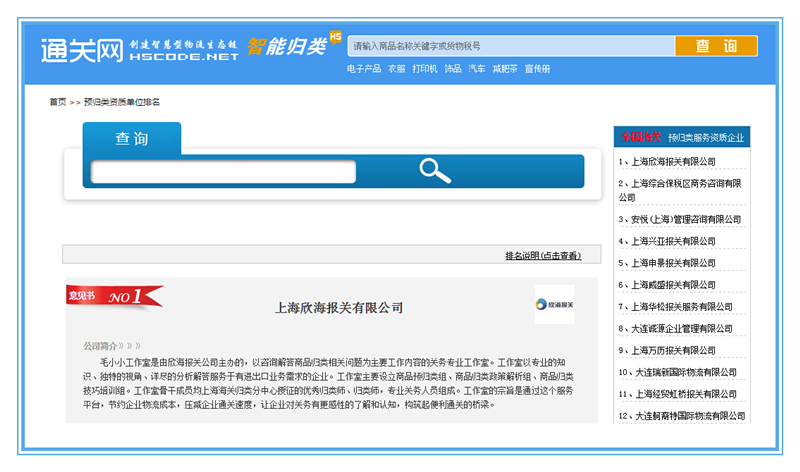Open the 衣服 quick keyword link

pos(396,69)
